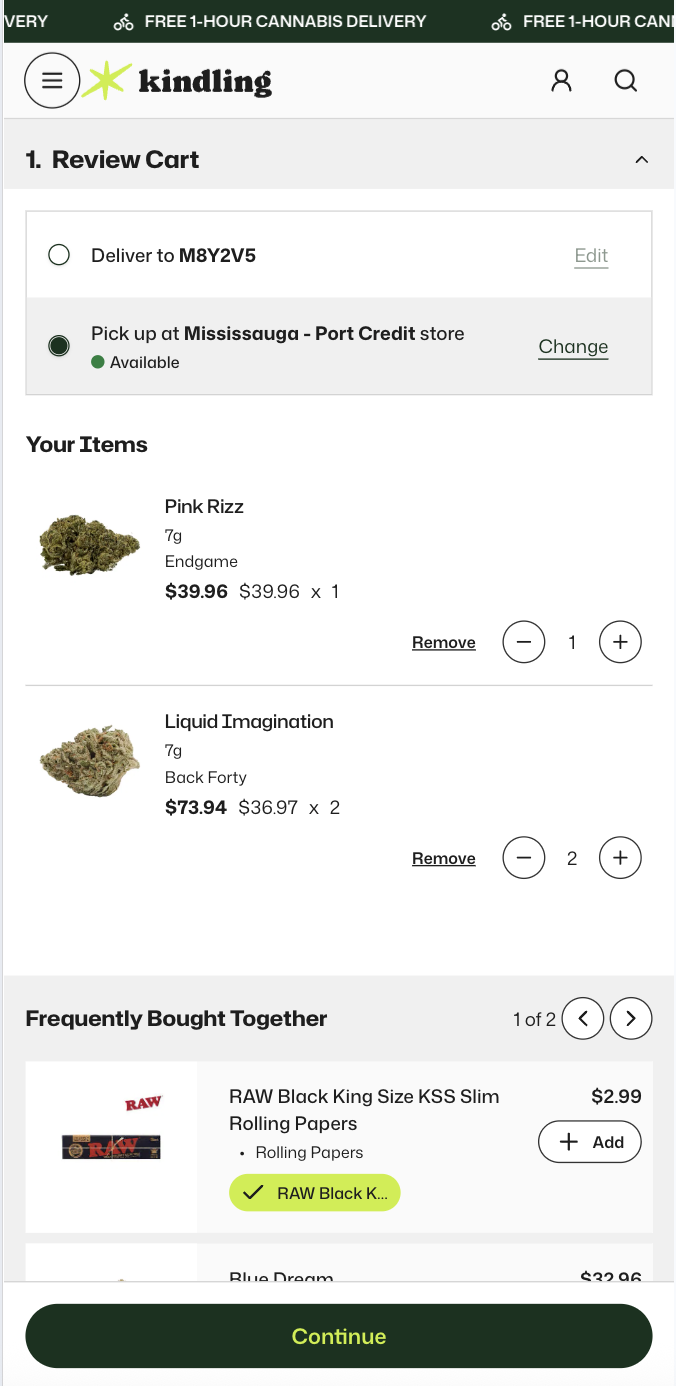Image resolution: width=676 pixels, height=1386 pixels.
Task: Open the hamburger navigation menu
Action: 52,81
